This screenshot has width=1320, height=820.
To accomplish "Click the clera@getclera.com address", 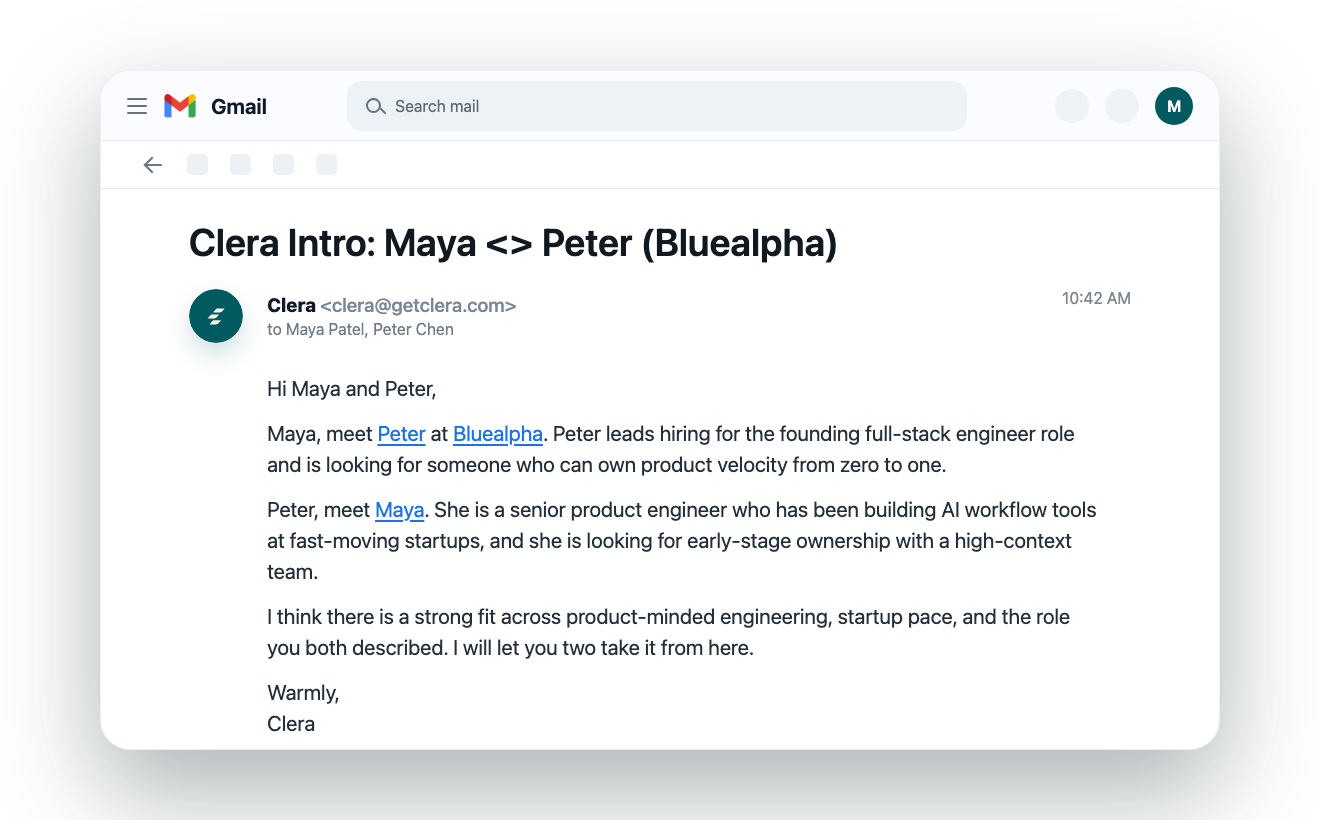I will (418, 306).
